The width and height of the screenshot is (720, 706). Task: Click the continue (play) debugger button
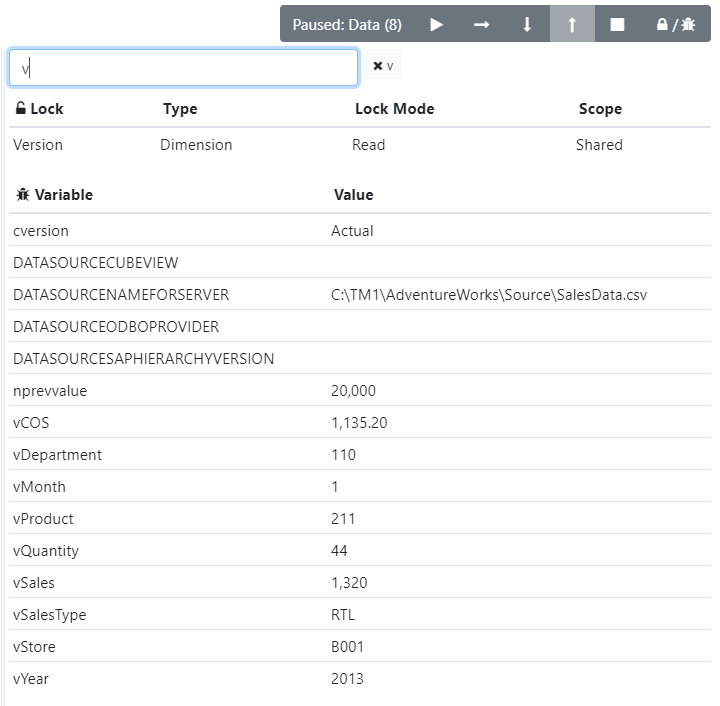pos(436,24)
